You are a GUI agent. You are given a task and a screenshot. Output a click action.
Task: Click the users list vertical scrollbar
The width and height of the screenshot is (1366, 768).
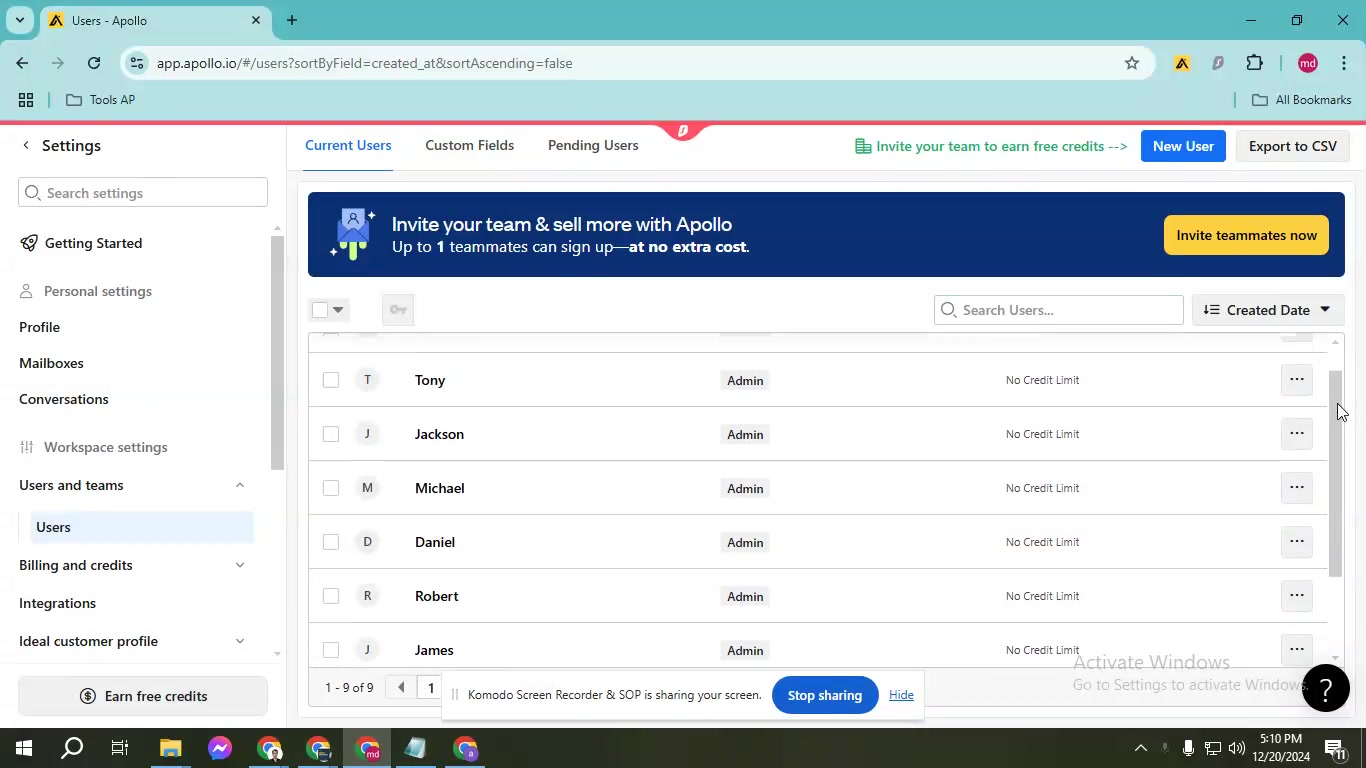[1335, 473]
